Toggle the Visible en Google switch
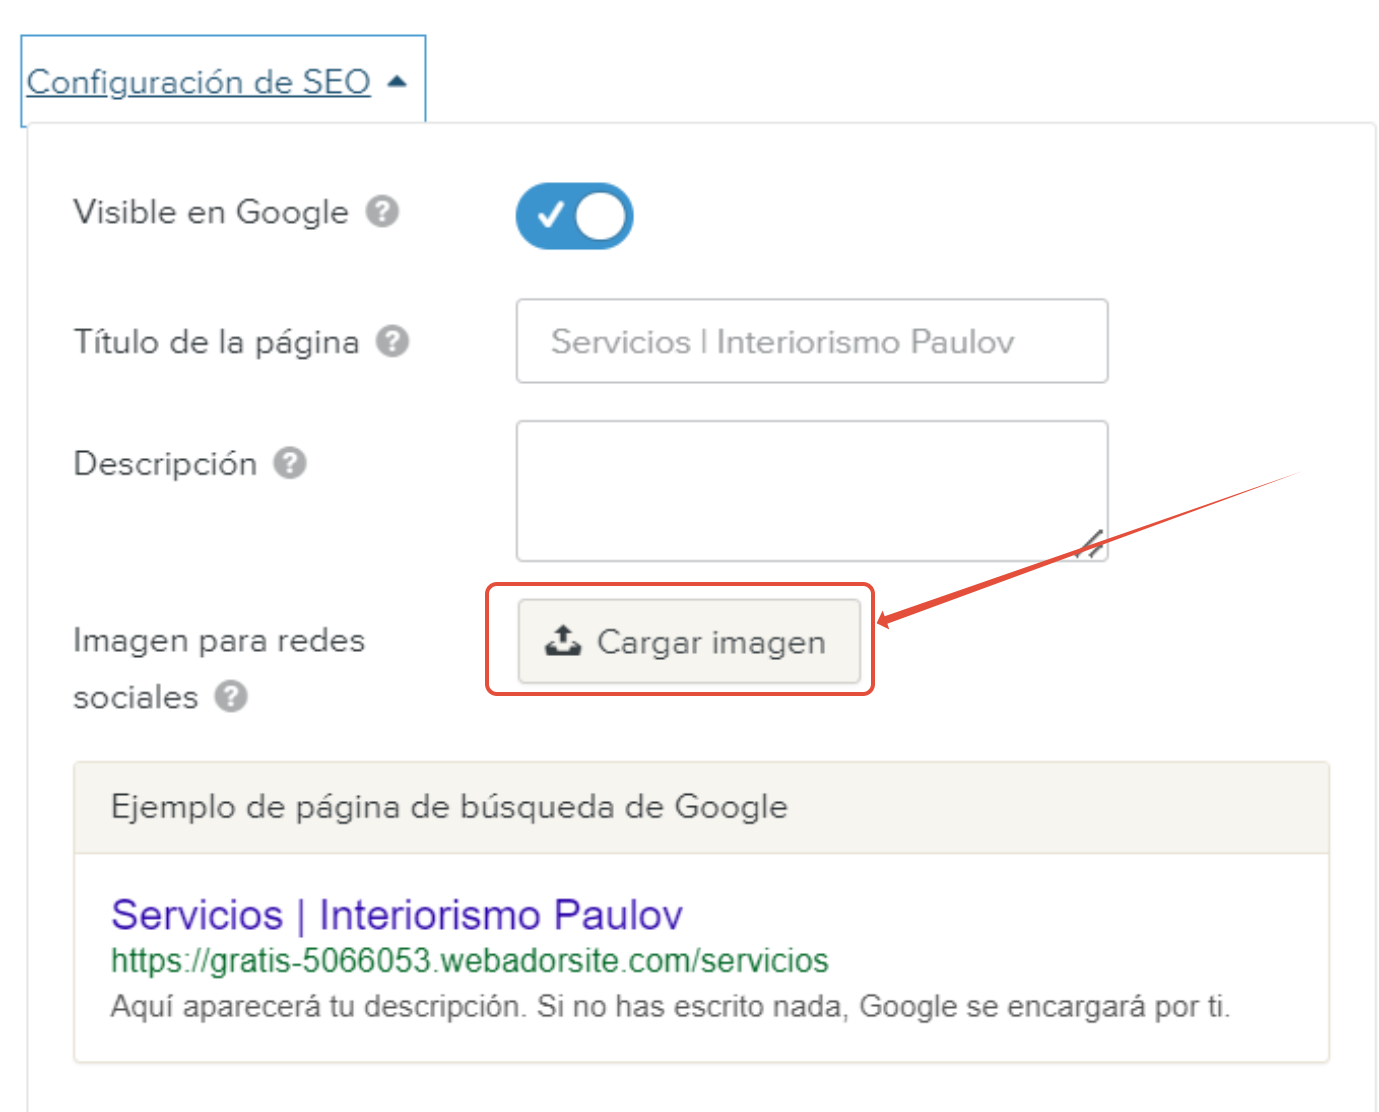Image resolution: width=1379 pixels, height=1112 pixels. 574,215
